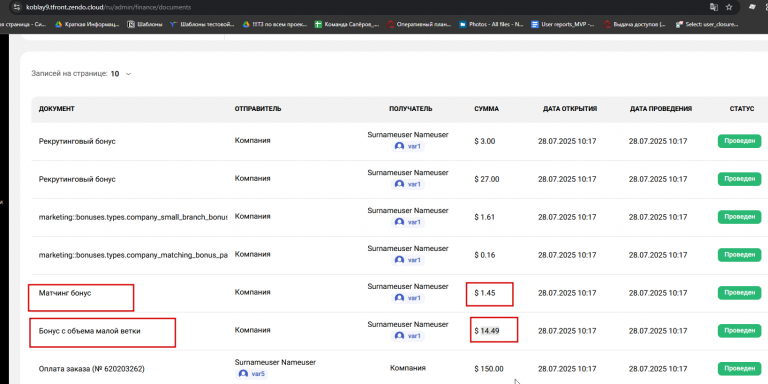This screenshot has width=768, height=384.
Task: Open the 'Photos - All files' bookmark
Action: pos(492,24)
